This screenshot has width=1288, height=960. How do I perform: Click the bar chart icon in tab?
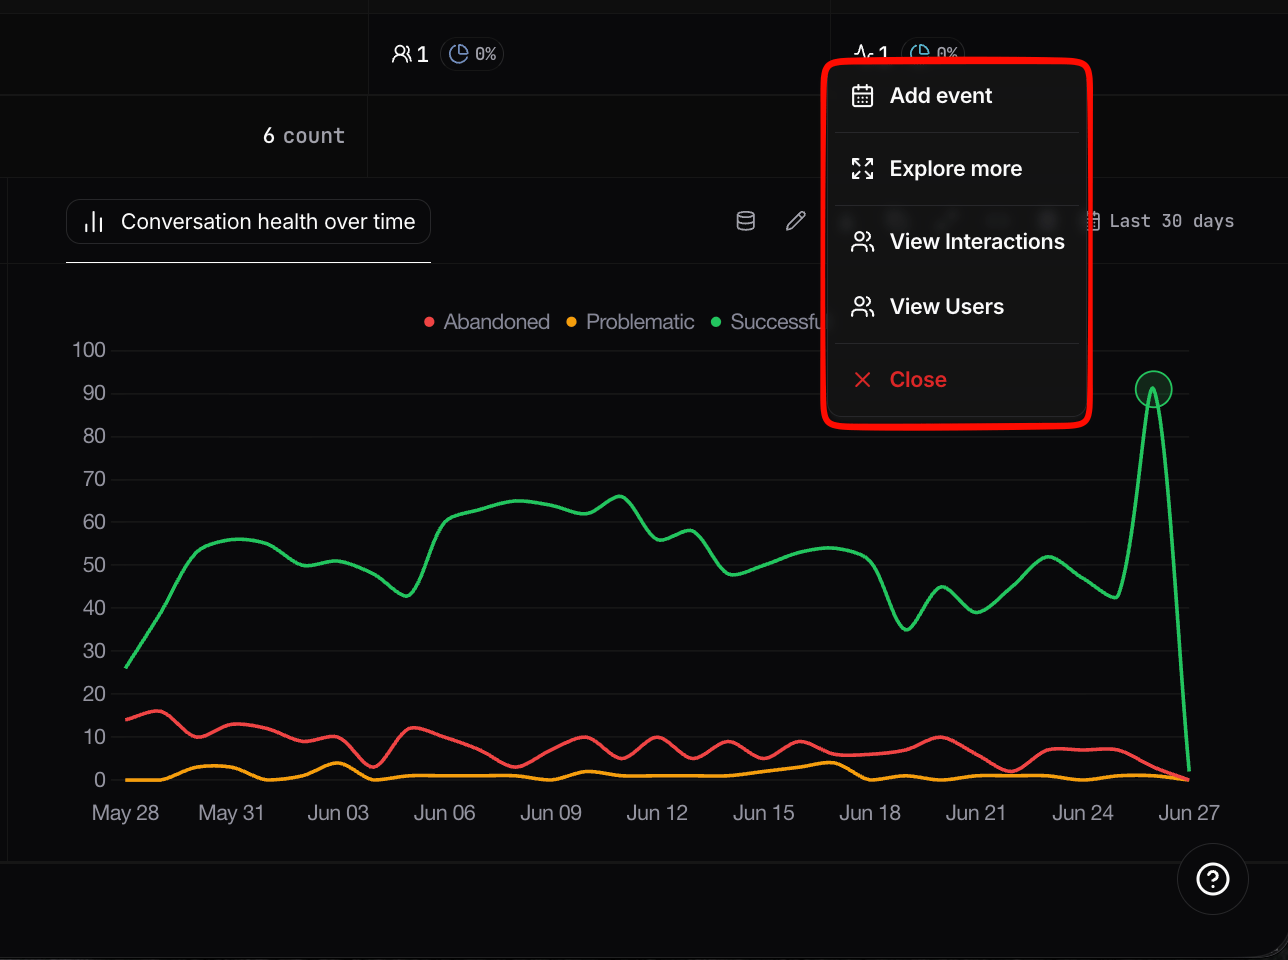point(94,222)
